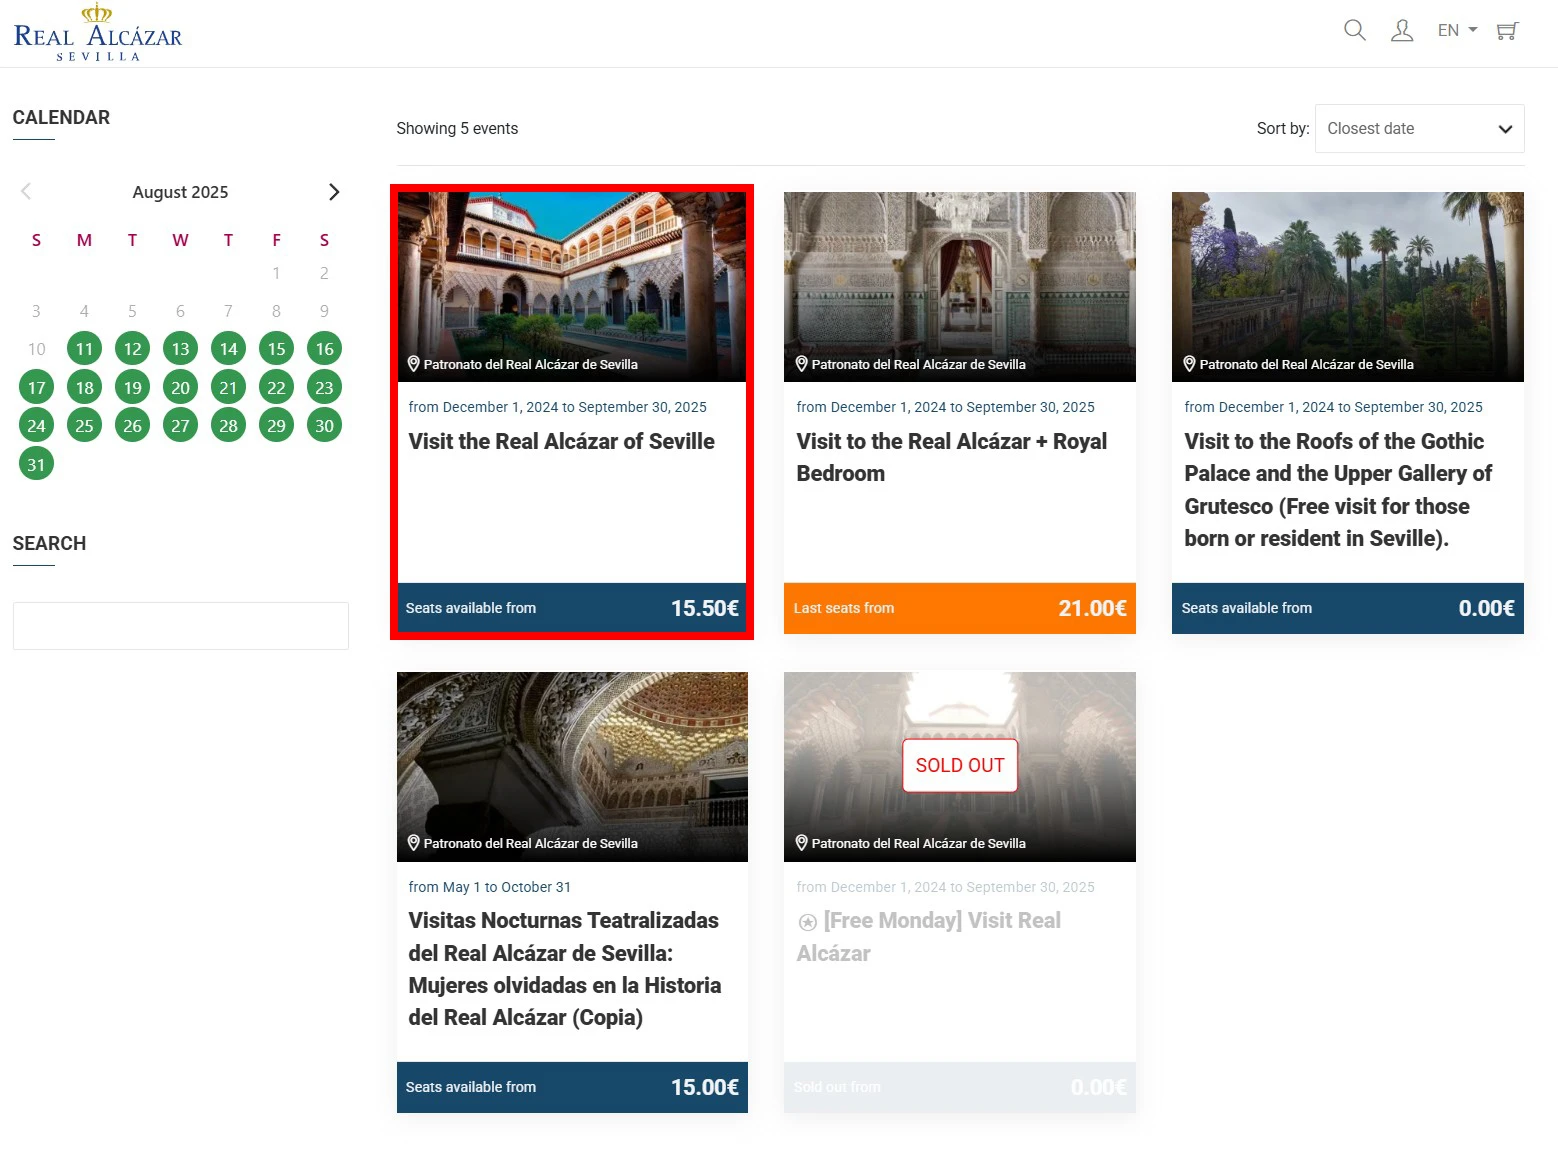Select August 15 in the calendar
This screenshot has width=1558, height=1150.
276,349
